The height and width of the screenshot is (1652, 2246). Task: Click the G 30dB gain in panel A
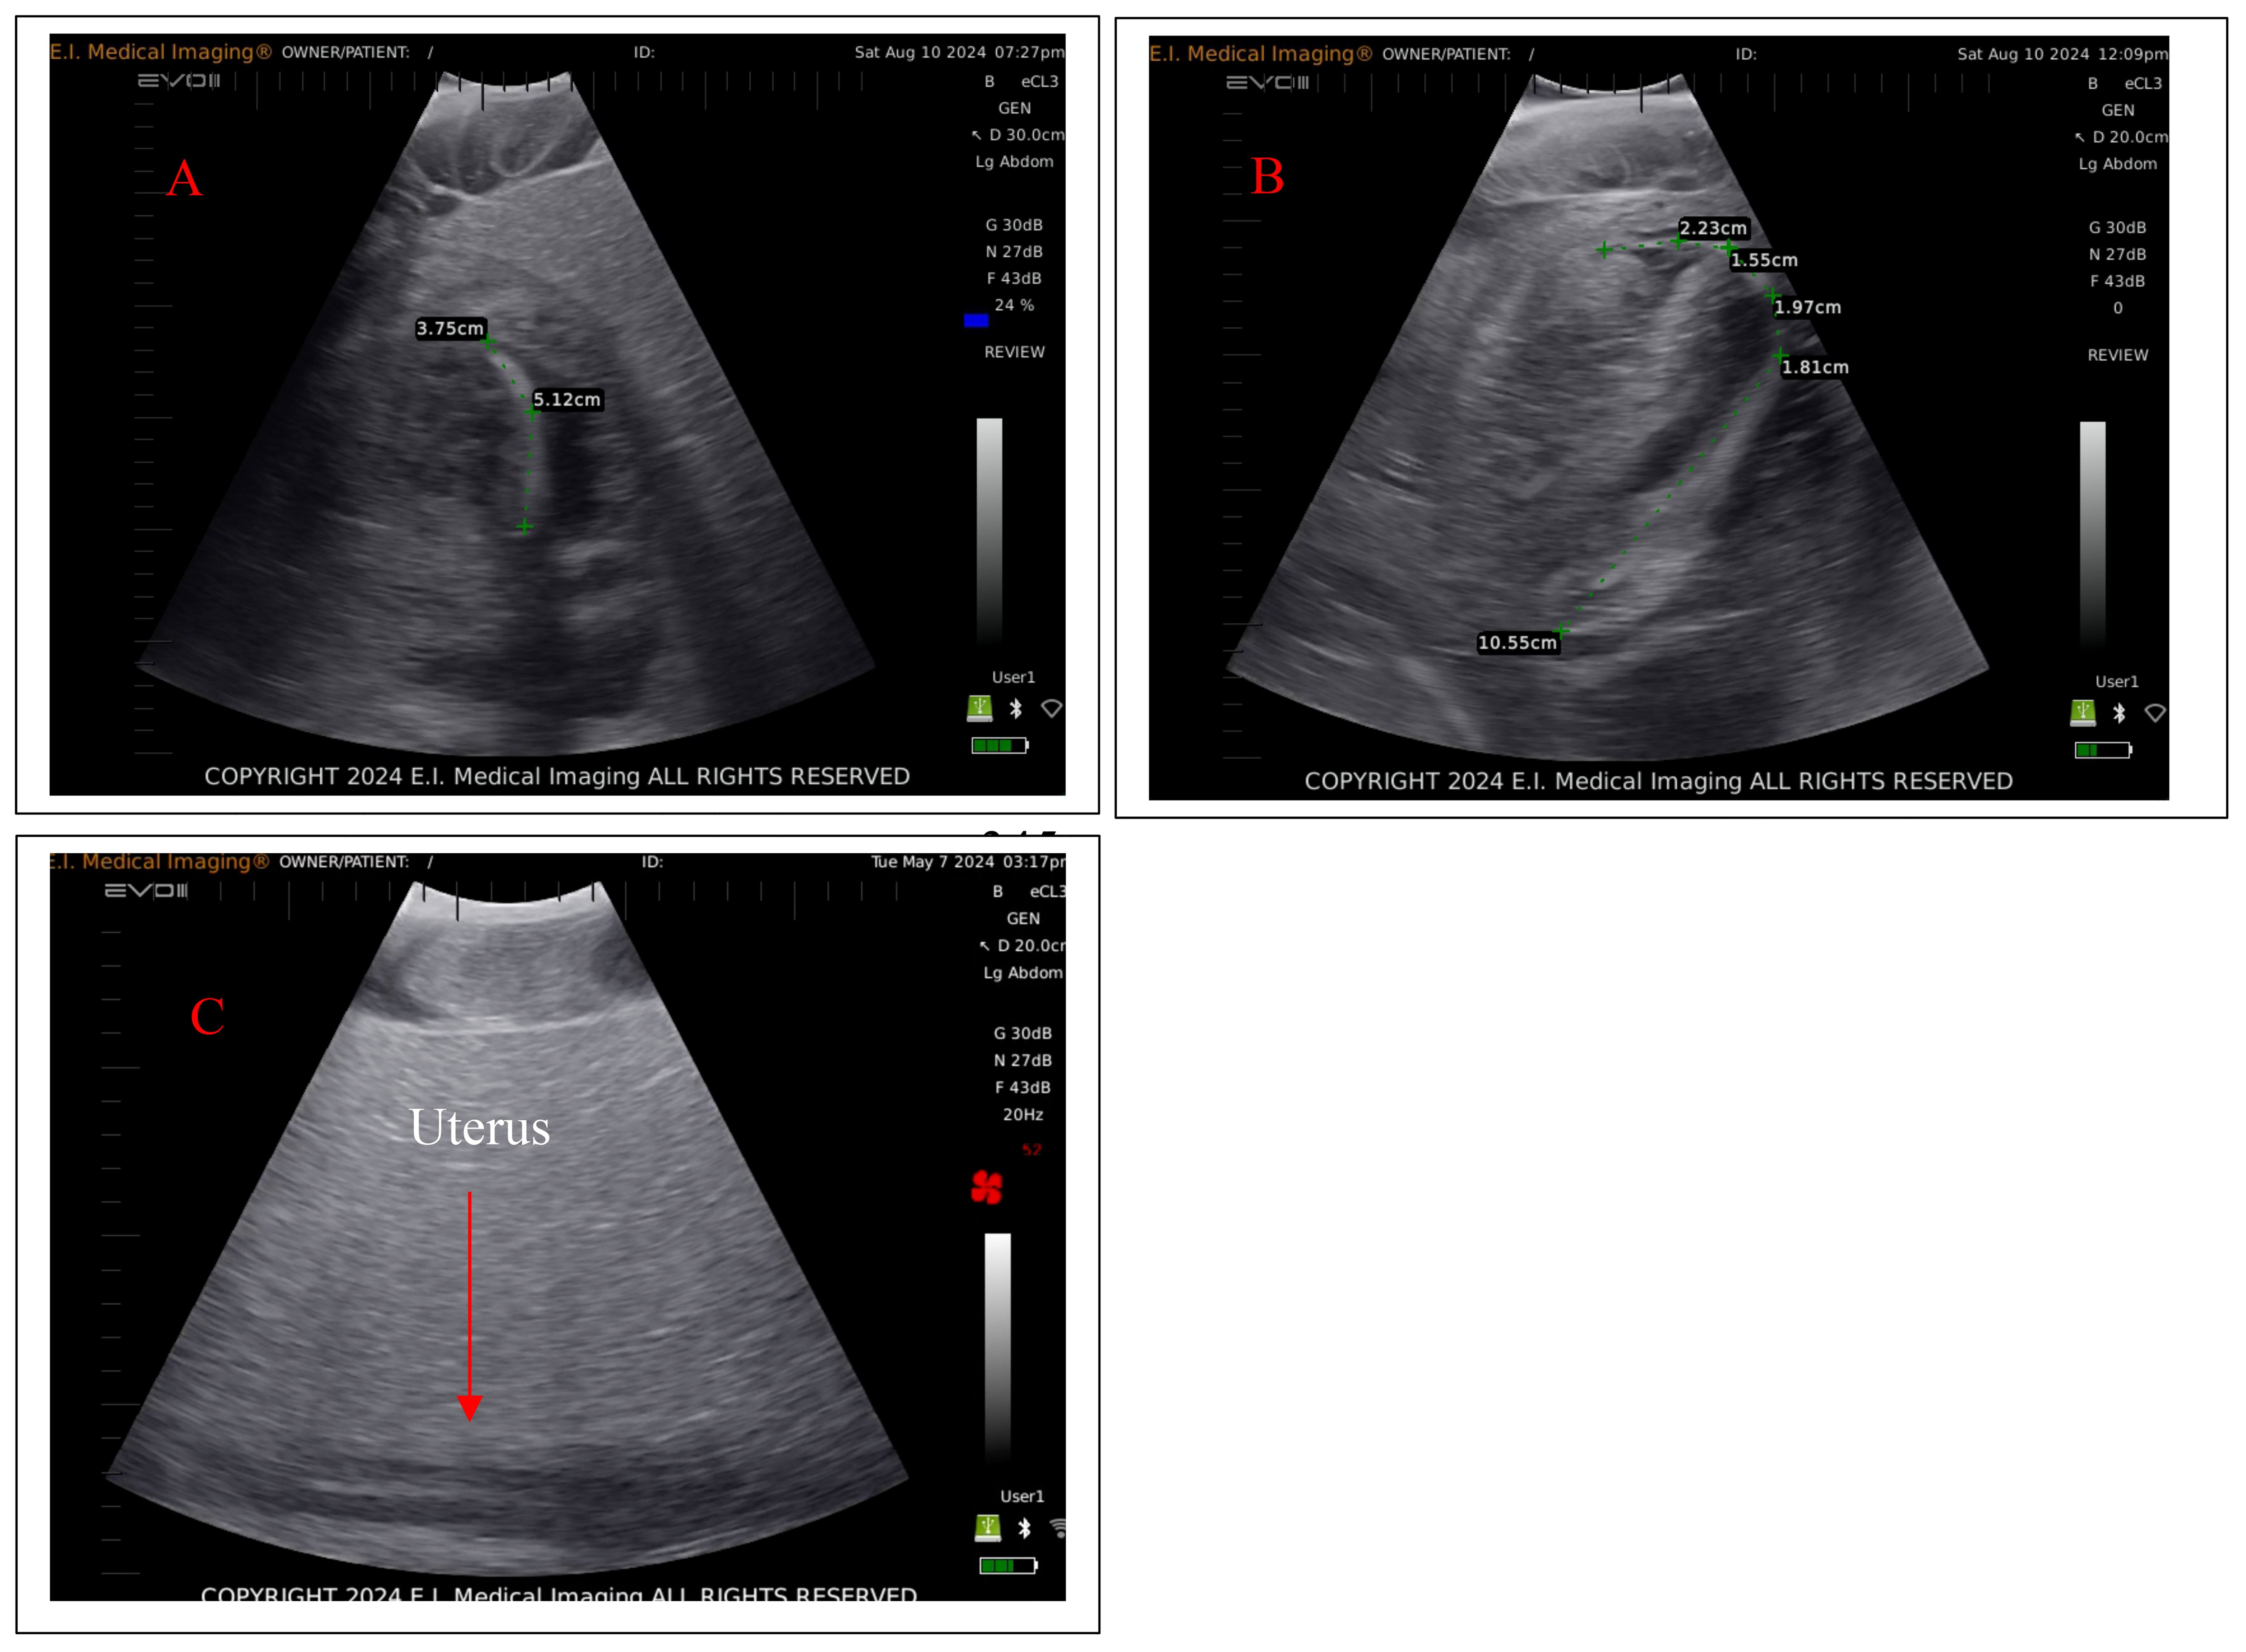coord(1014,225)
